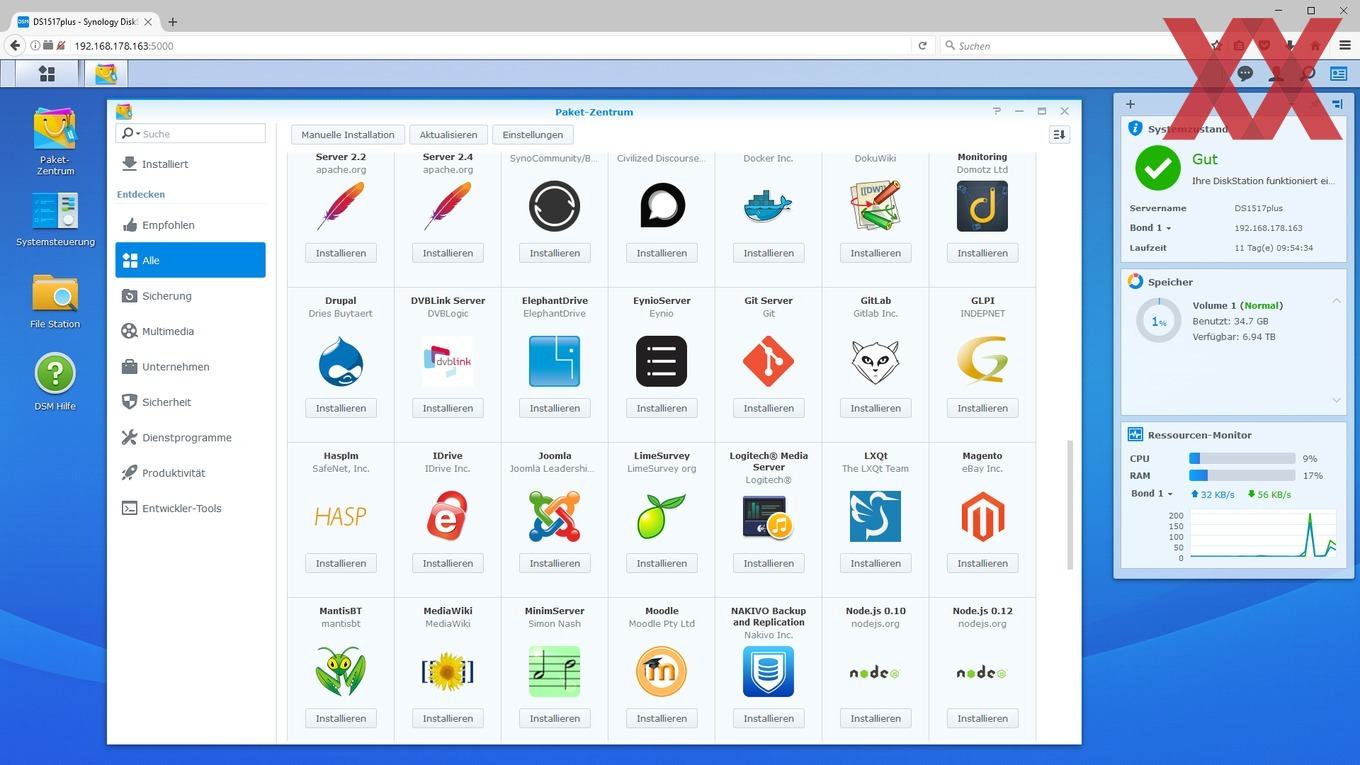Viewport: 1360px width, 765px height.
Task: Install the Drupal package
Action: pyautogui.click(x=341, y=408)
